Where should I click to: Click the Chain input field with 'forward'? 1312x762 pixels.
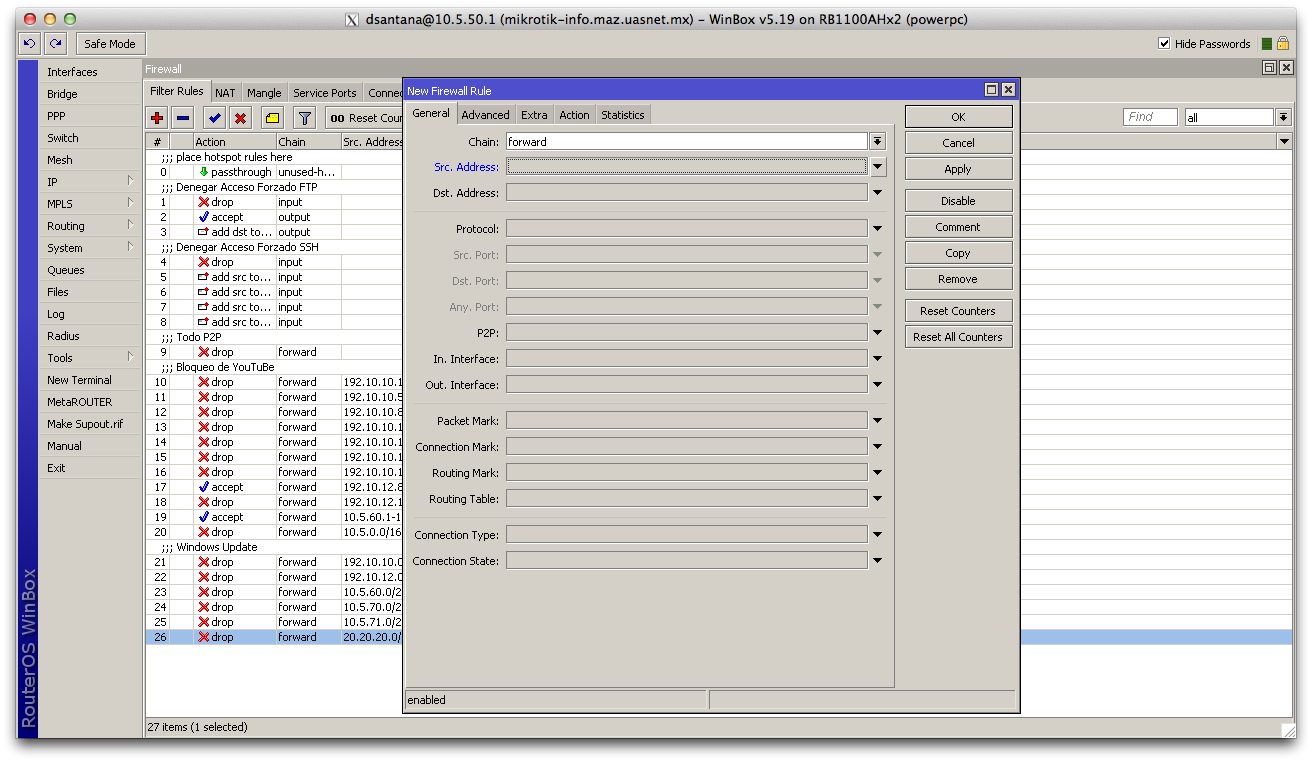tap(686, 142)
